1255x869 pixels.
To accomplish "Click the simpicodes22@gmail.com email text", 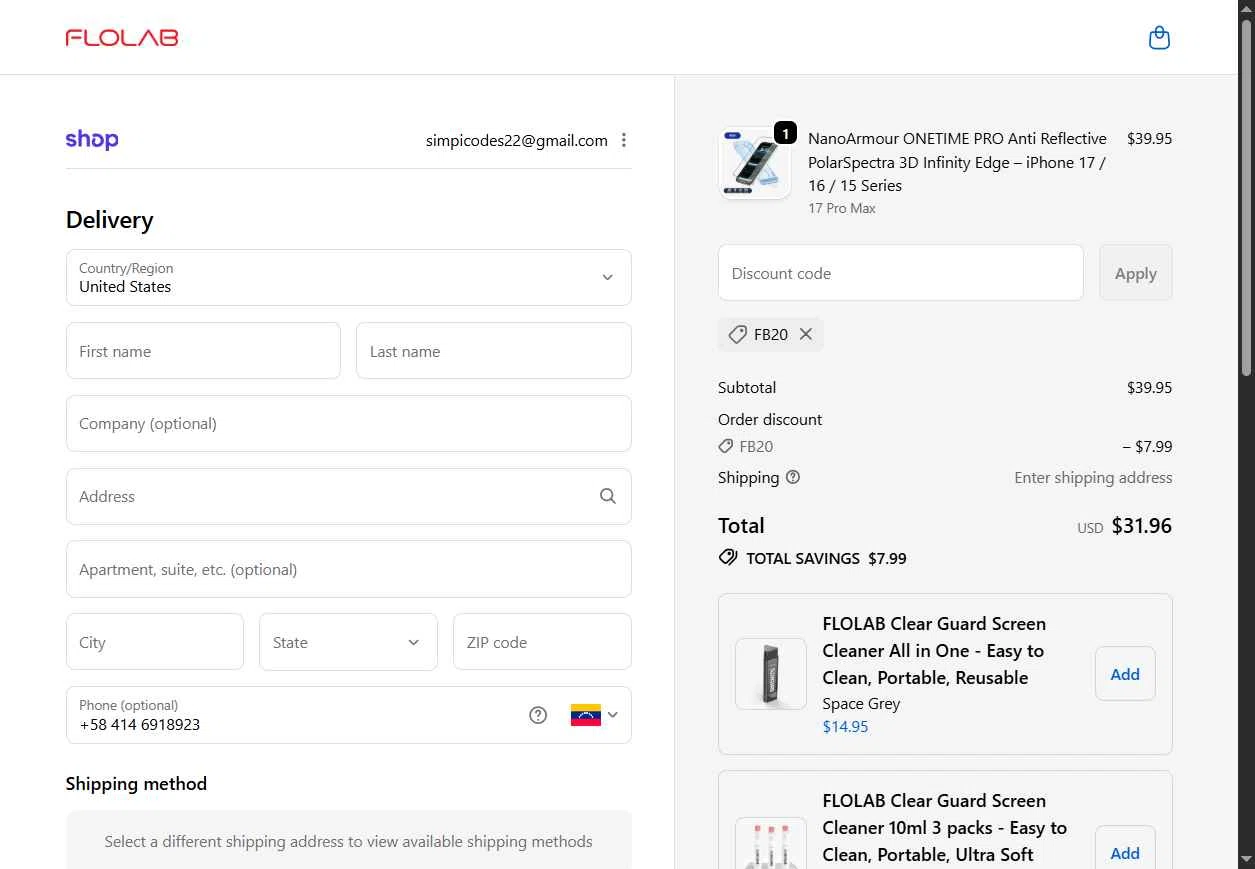I will click(517, 140).
